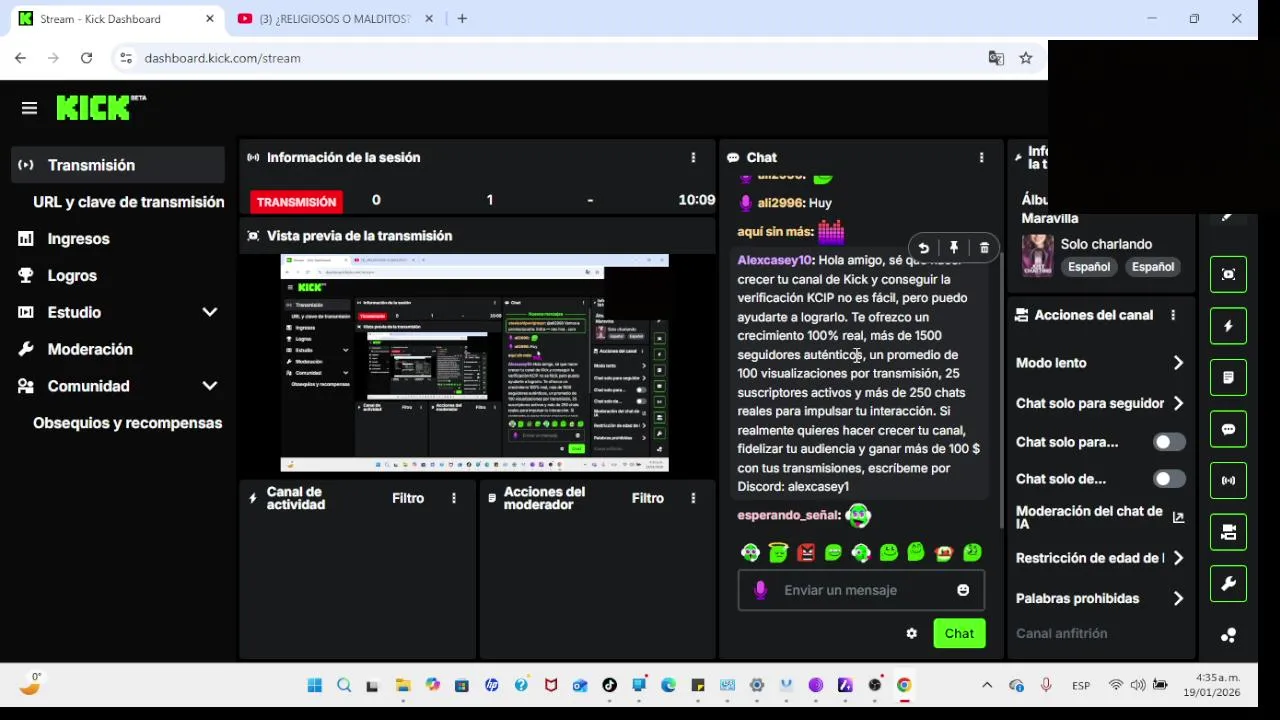Open Logros in the sidebar
The width and height of the screenshot is (1280, 720).
coord(72,276)
